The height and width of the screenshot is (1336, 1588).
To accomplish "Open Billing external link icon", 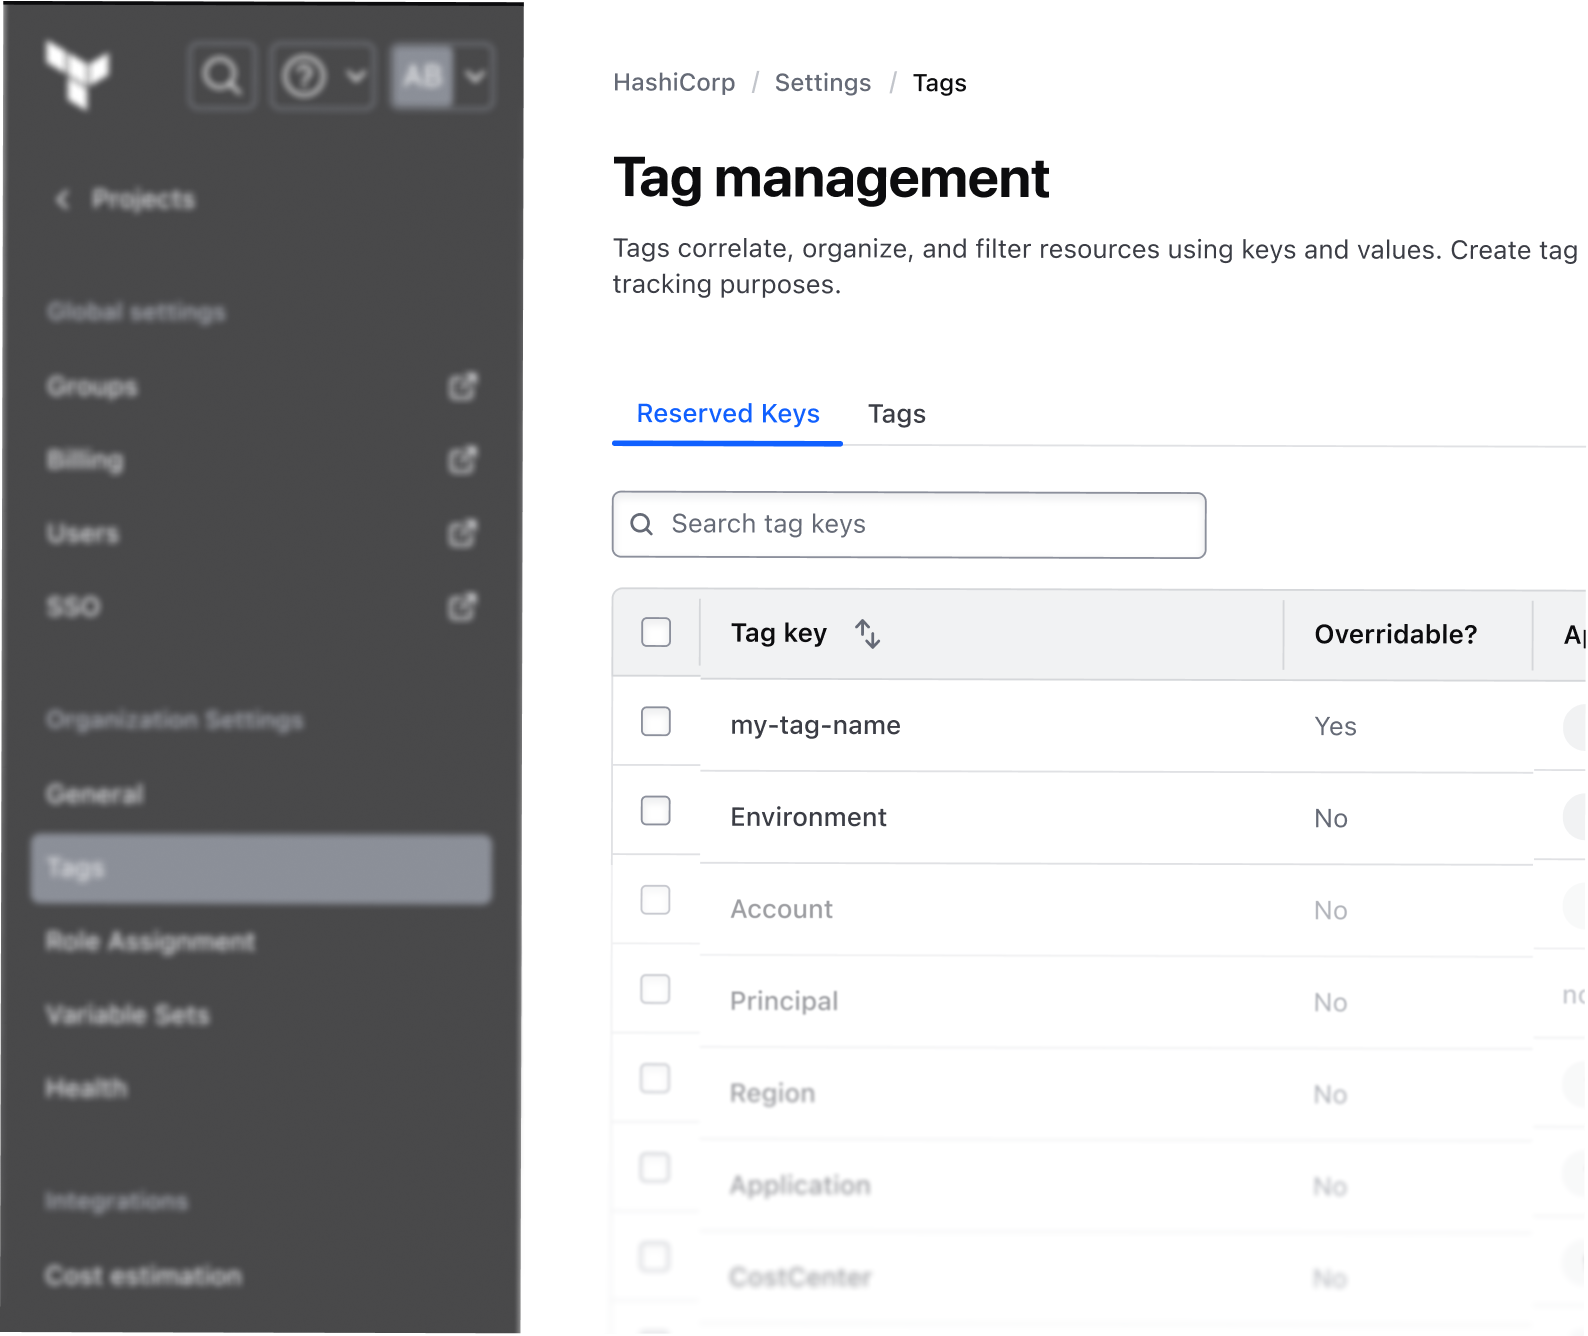I will pos(462,460).
